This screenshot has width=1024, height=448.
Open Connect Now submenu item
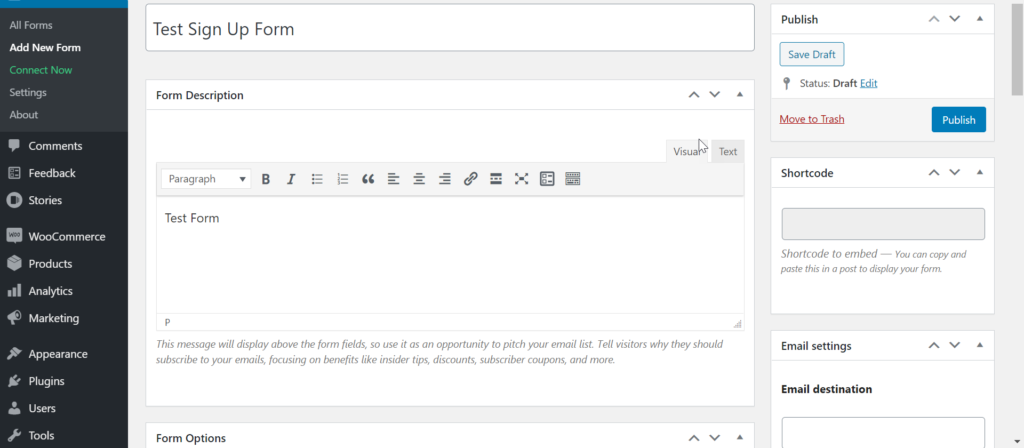40,70
